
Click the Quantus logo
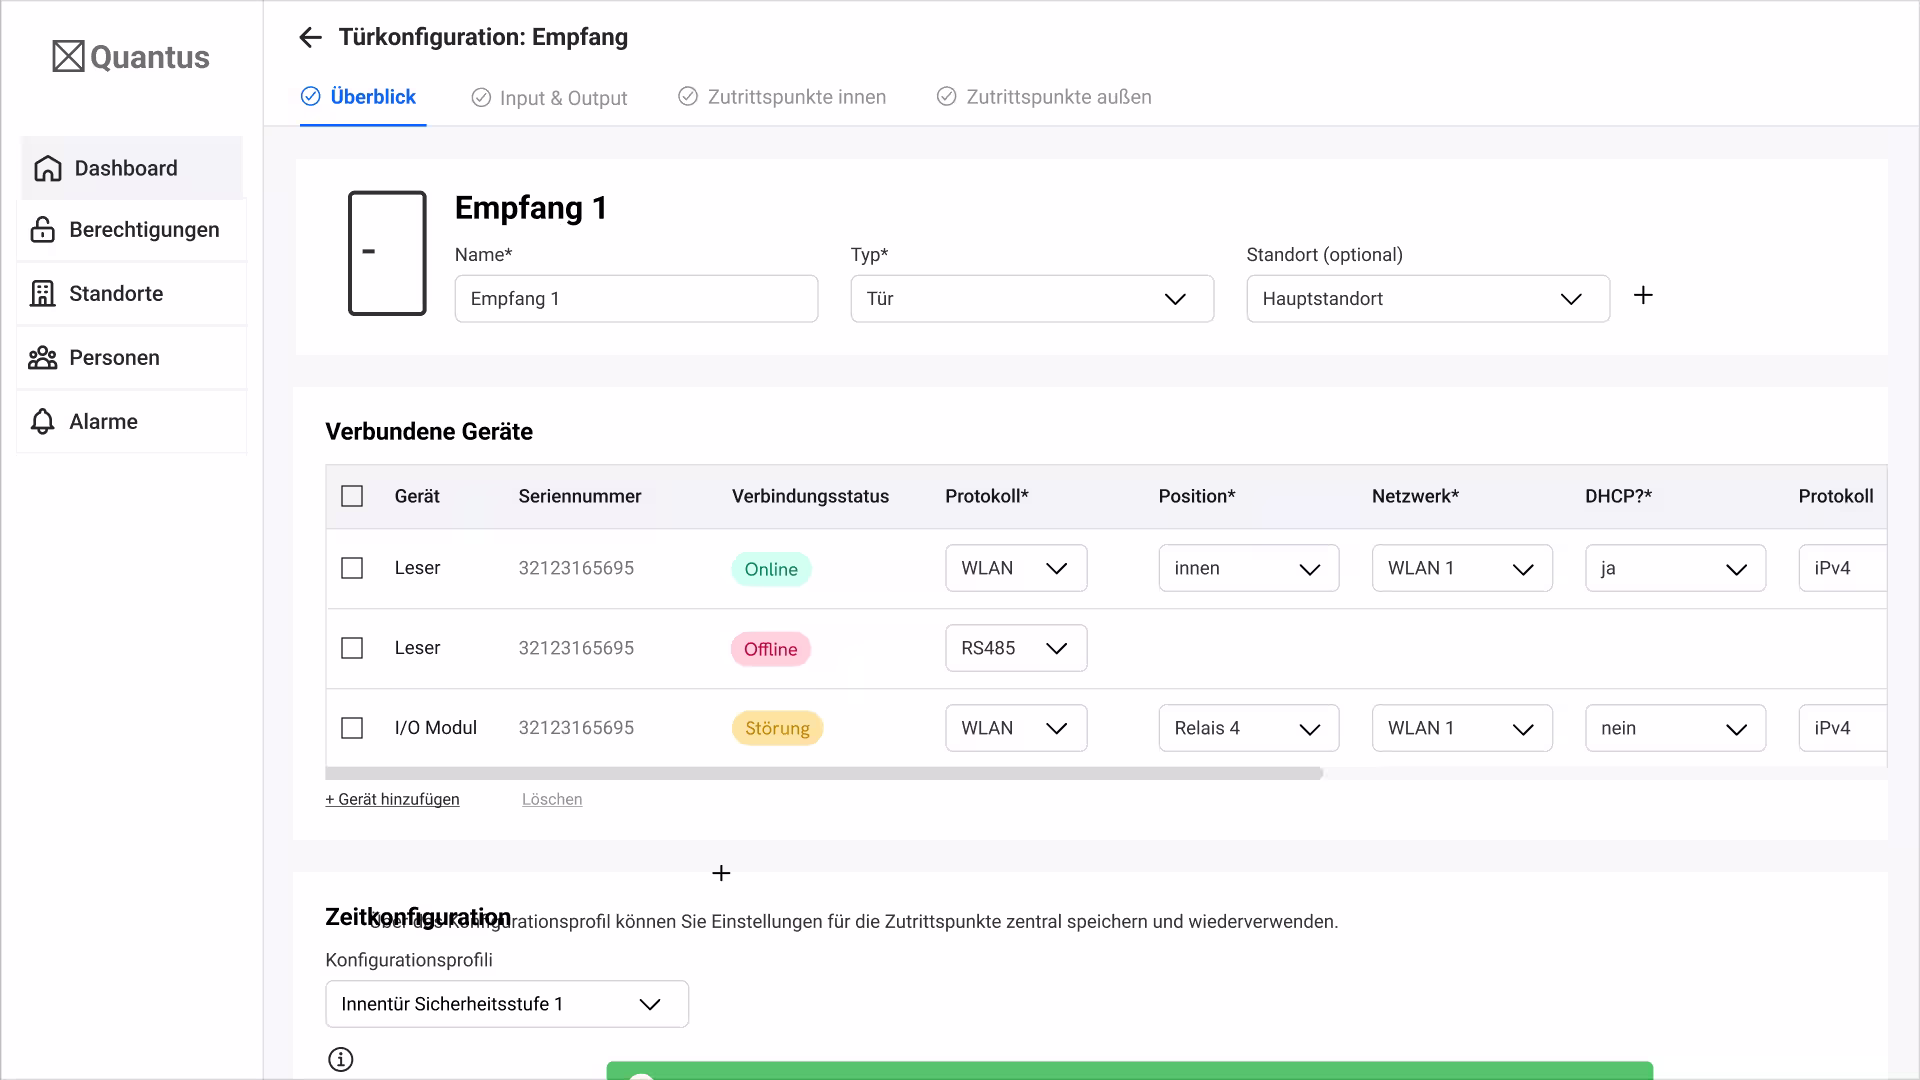pyautogui.click(x=131, y=57)
